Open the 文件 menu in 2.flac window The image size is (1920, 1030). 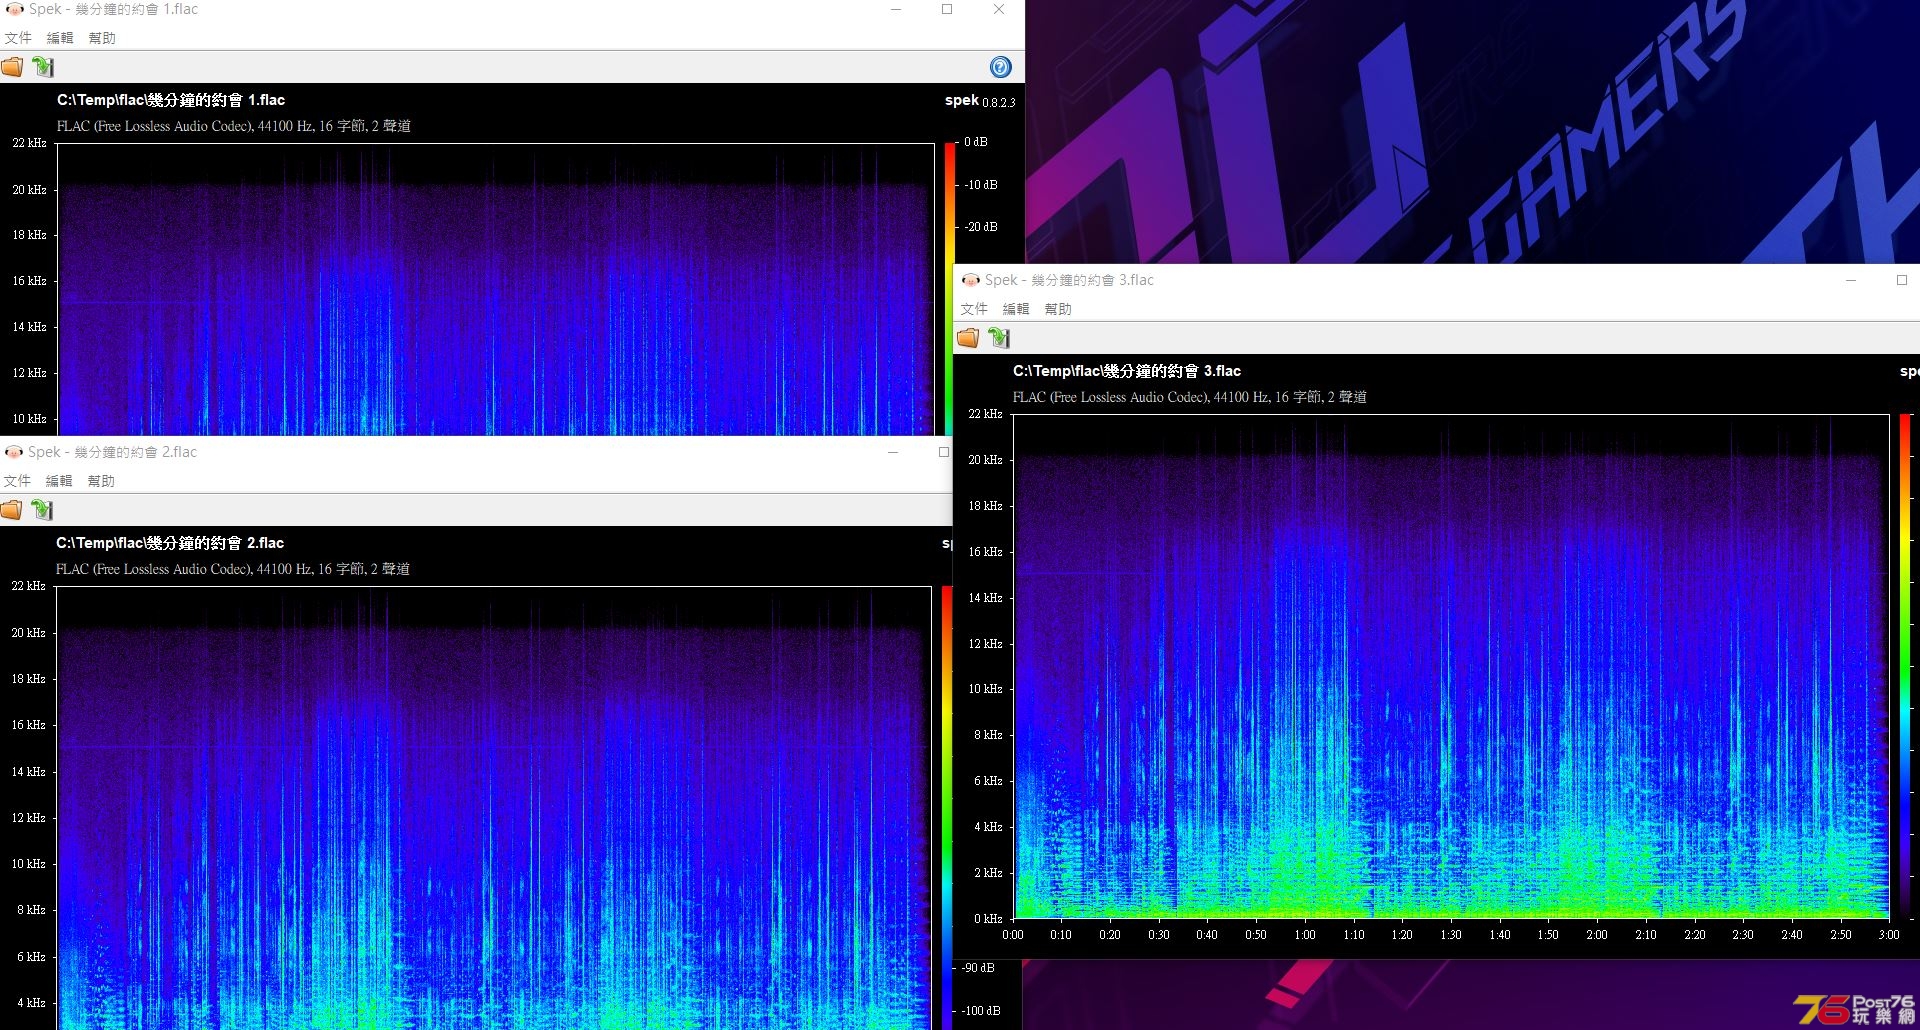point(17,481)
